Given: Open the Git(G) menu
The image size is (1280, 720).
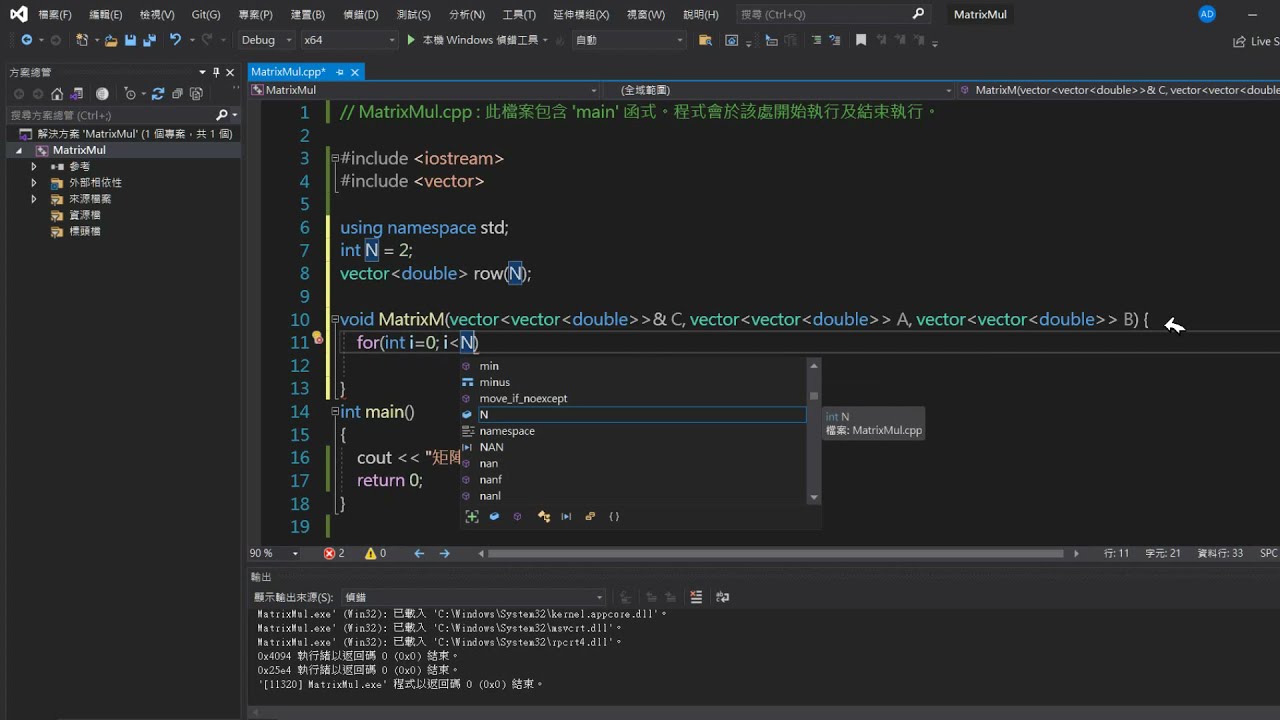Looking at the screenshot, I should coord(205,15).
